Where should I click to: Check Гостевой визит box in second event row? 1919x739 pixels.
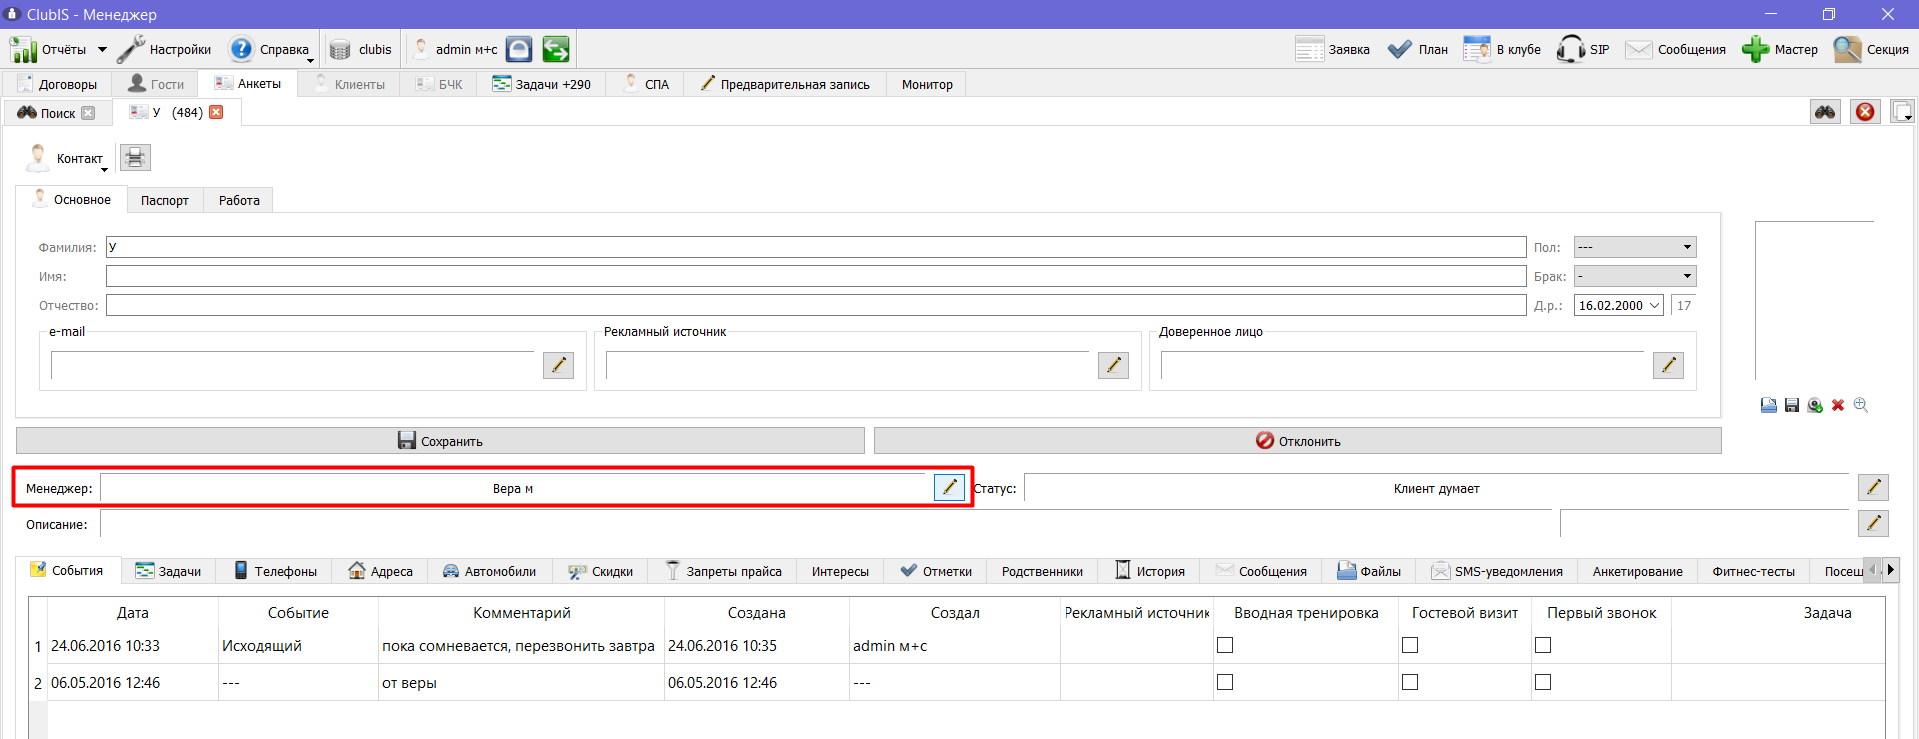tap(1410, 682)
